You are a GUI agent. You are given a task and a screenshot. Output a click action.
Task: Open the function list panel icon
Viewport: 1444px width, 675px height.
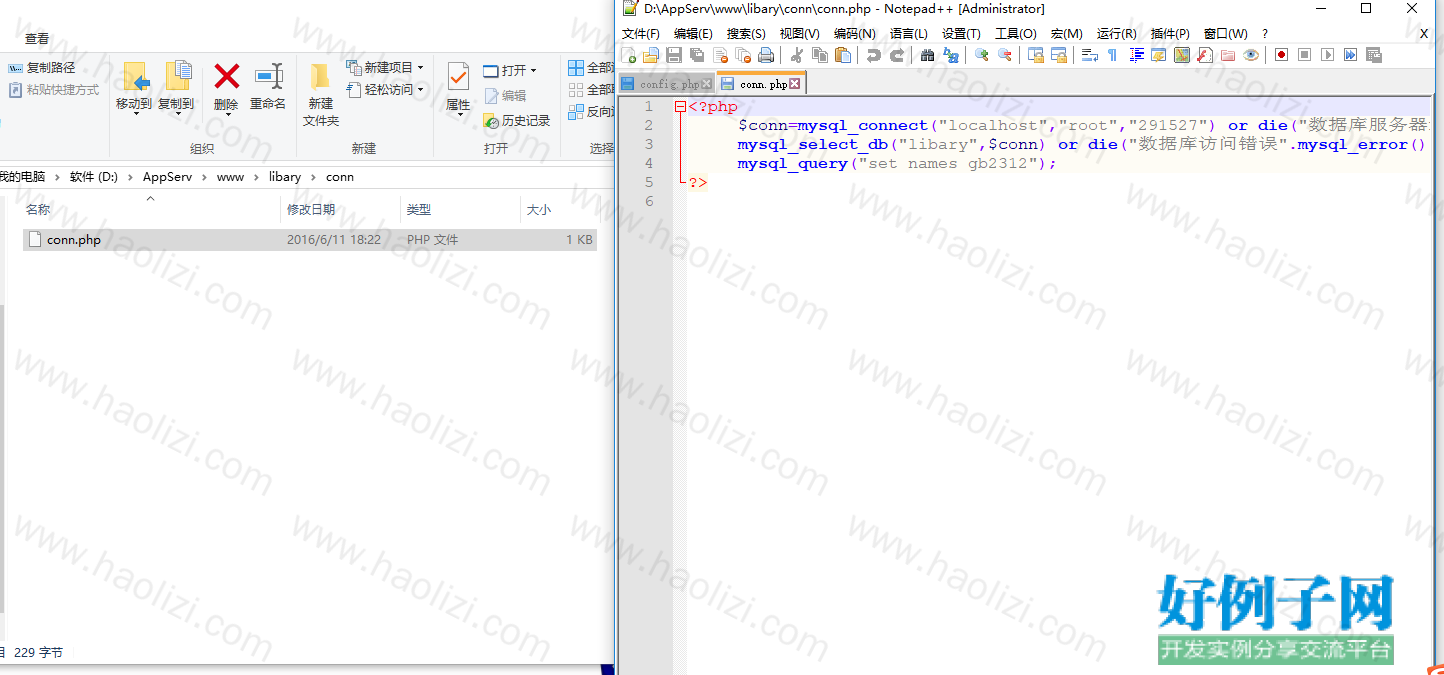1205,55
